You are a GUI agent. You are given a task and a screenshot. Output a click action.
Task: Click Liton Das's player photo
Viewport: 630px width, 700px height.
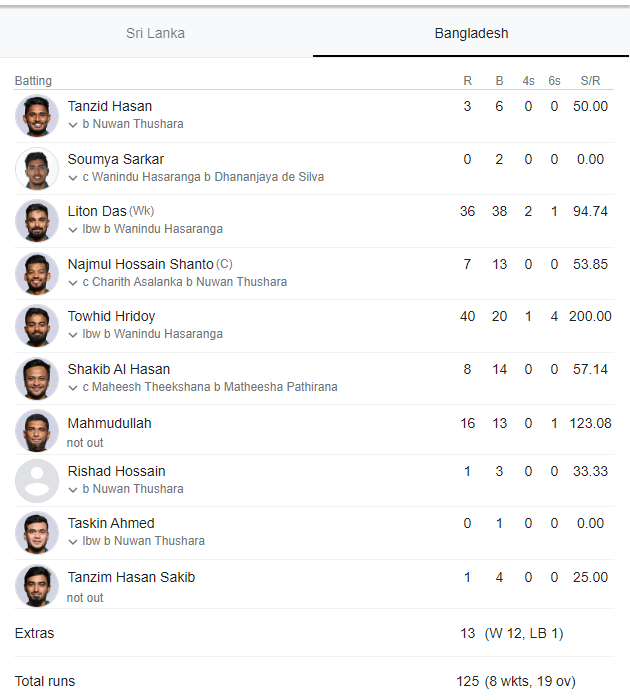click(37, 221)
